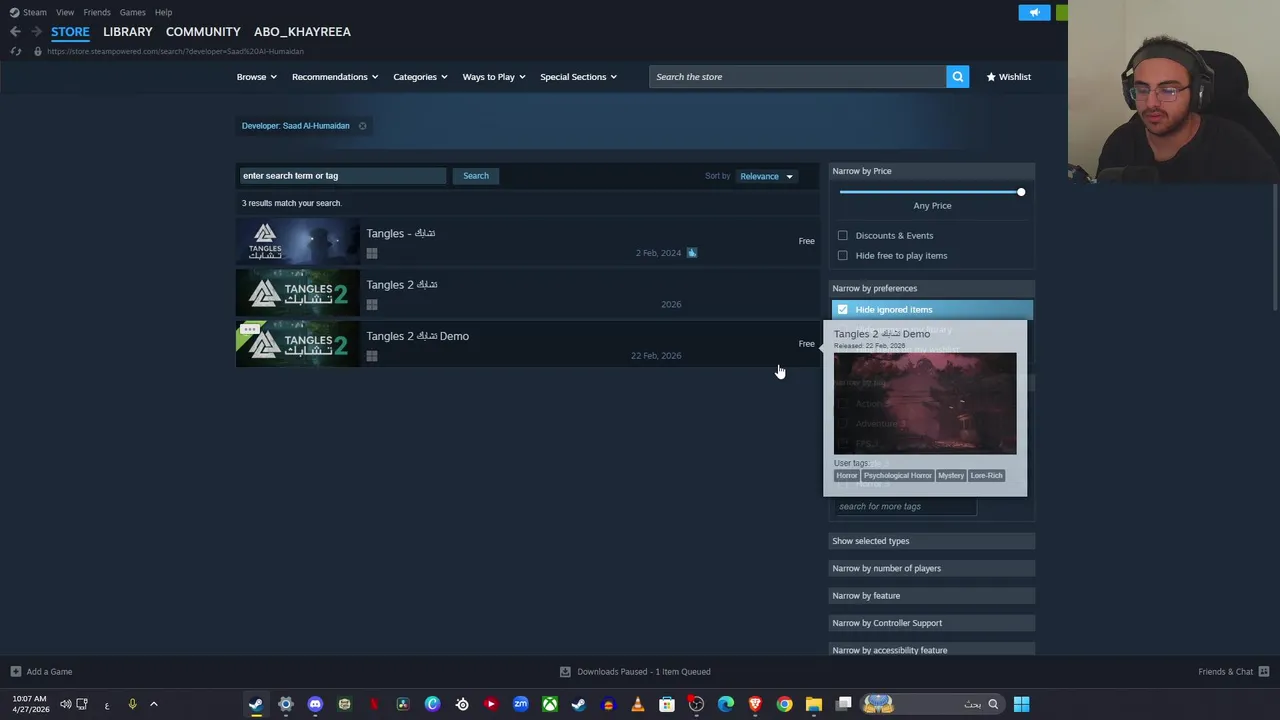
Task: Open the Wishlist
Action: [x=1008, y=77]
